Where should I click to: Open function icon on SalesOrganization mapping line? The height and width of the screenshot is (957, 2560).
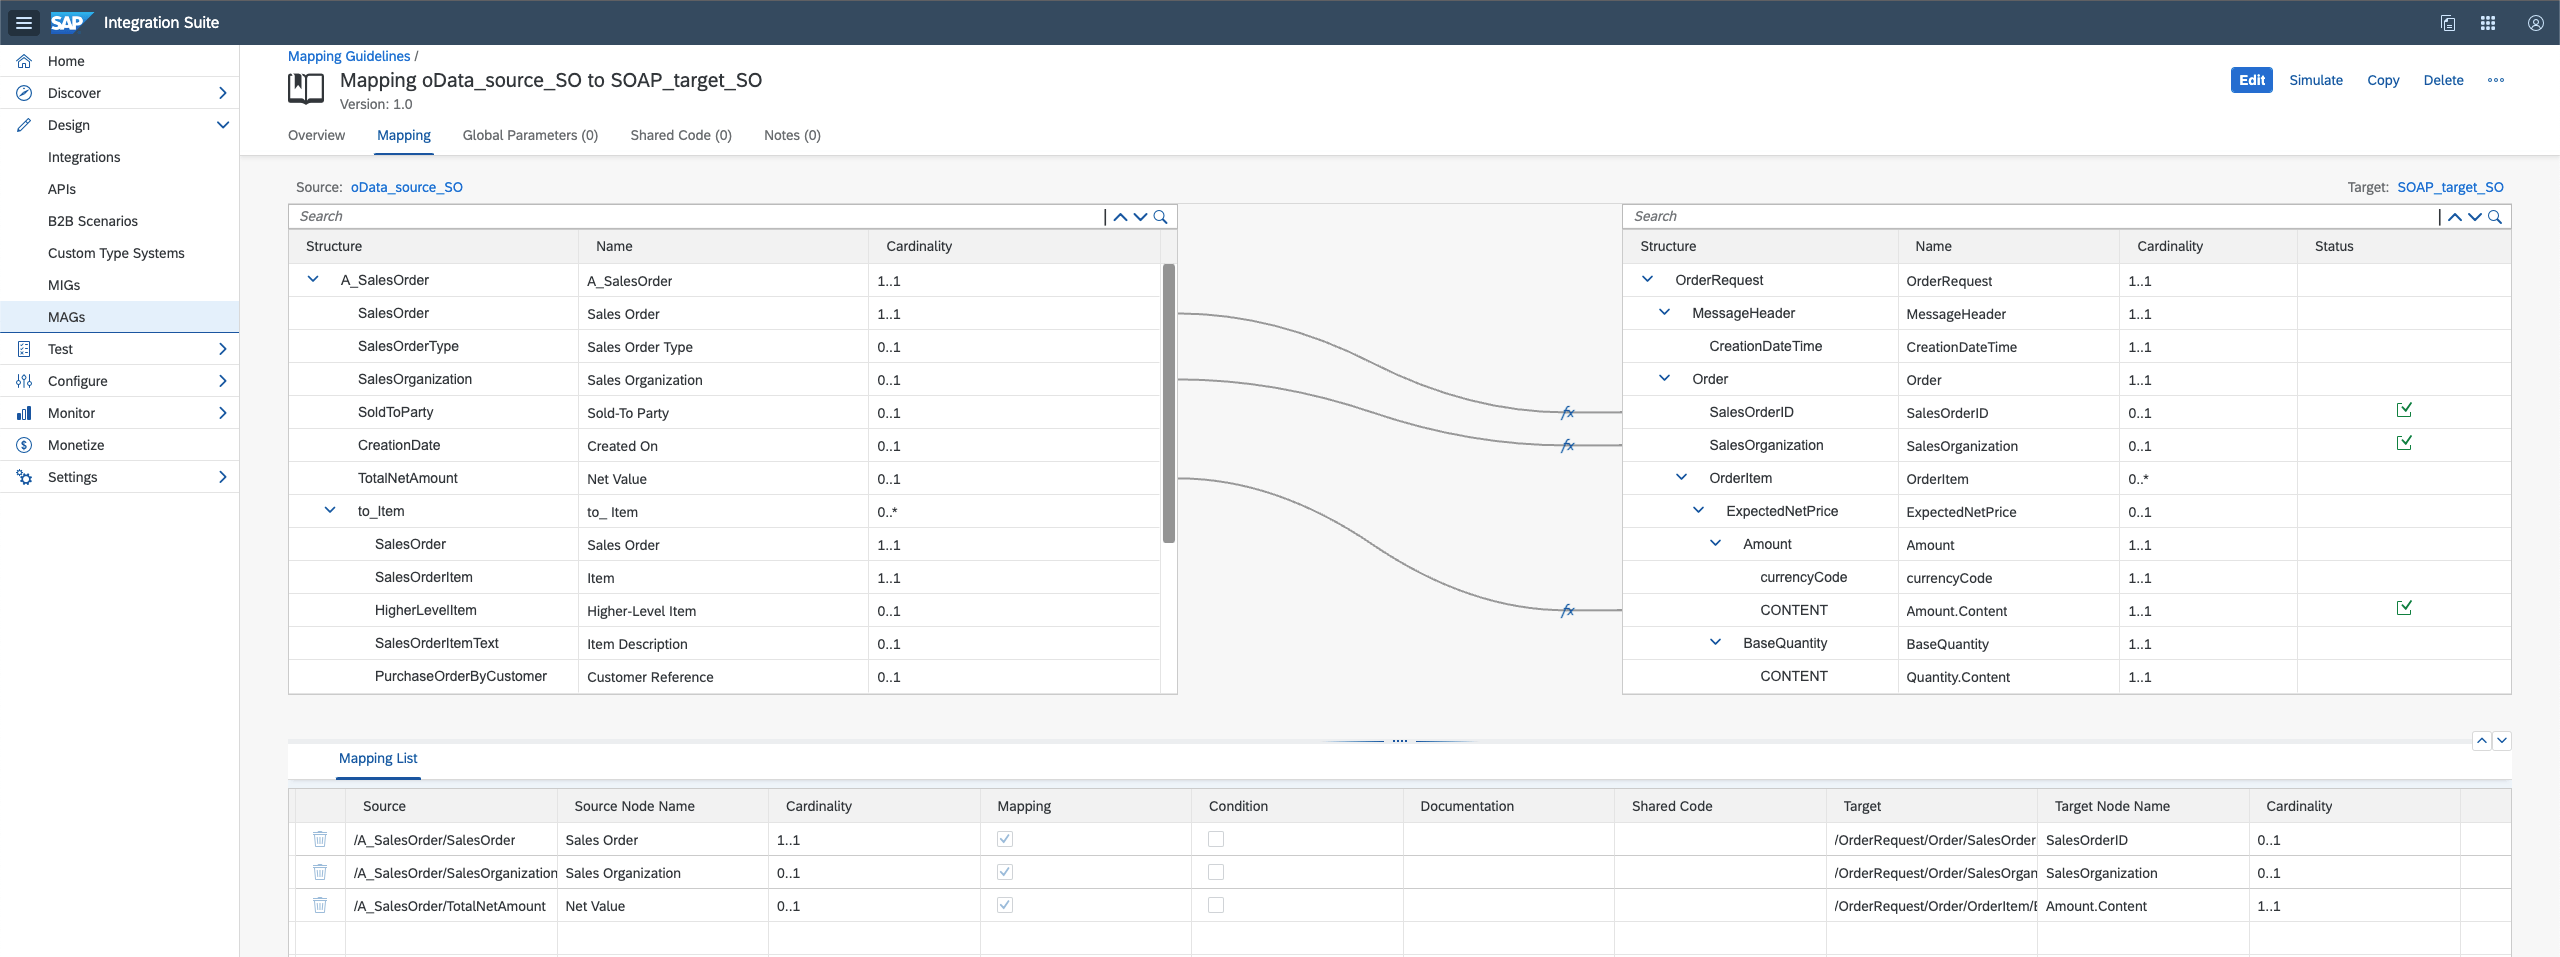[1568, 445]
